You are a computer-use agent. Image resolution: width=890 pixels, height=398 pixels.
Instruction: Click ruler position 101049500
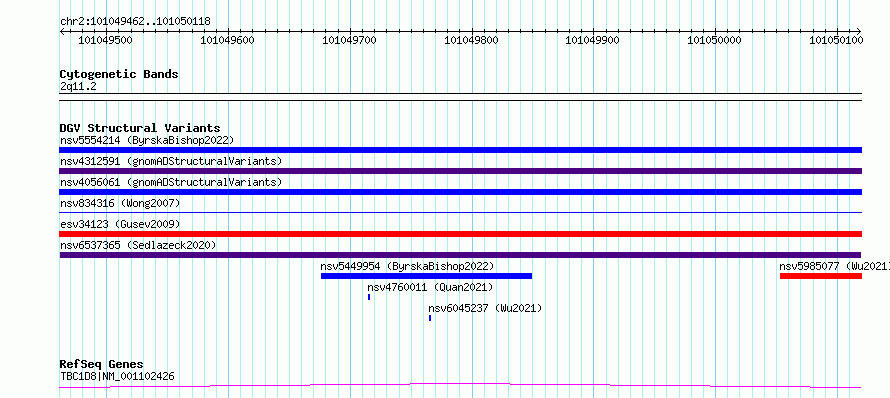pyautogui.click(x=105, y=40)
